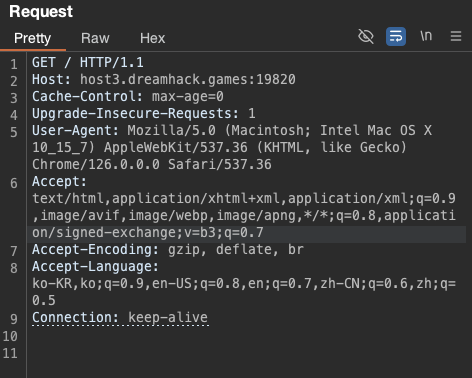Click the Accept-Encoding gzip, deflate, br line
This screenshot has width=472, height=378.
pyautogui.click(x=168, y=249)
